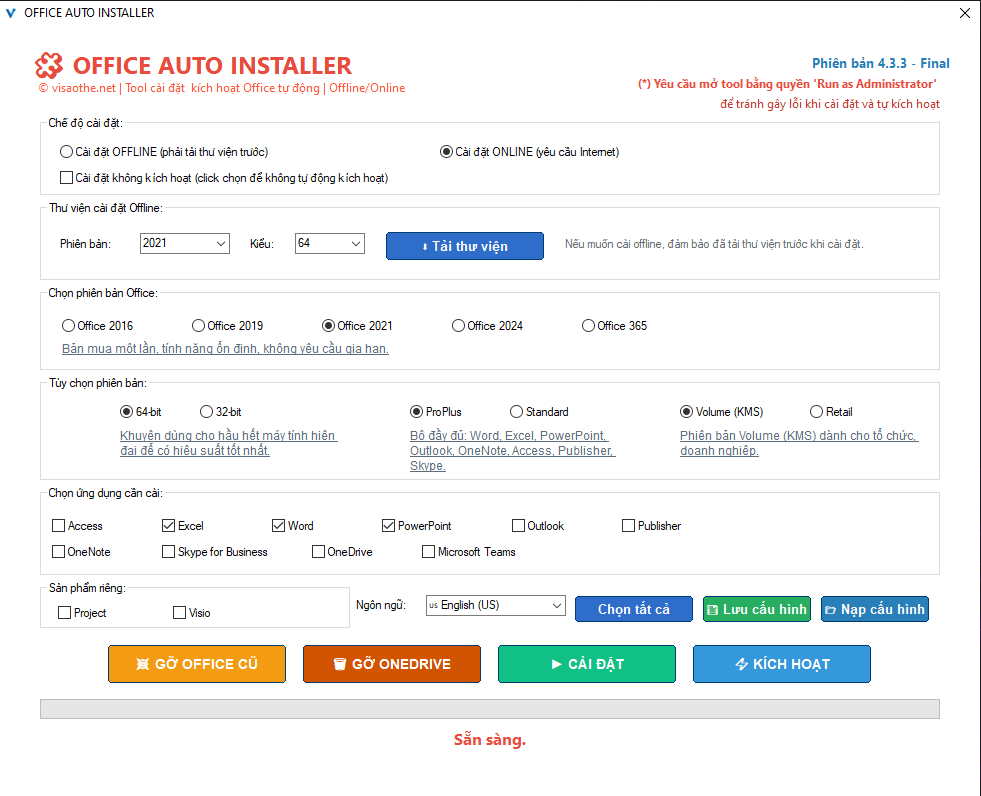Viewport: 981px width, 796px height.
Task: Click the 'Phiên bản 4.3.3 - Final' text
Action: (881, 63)
